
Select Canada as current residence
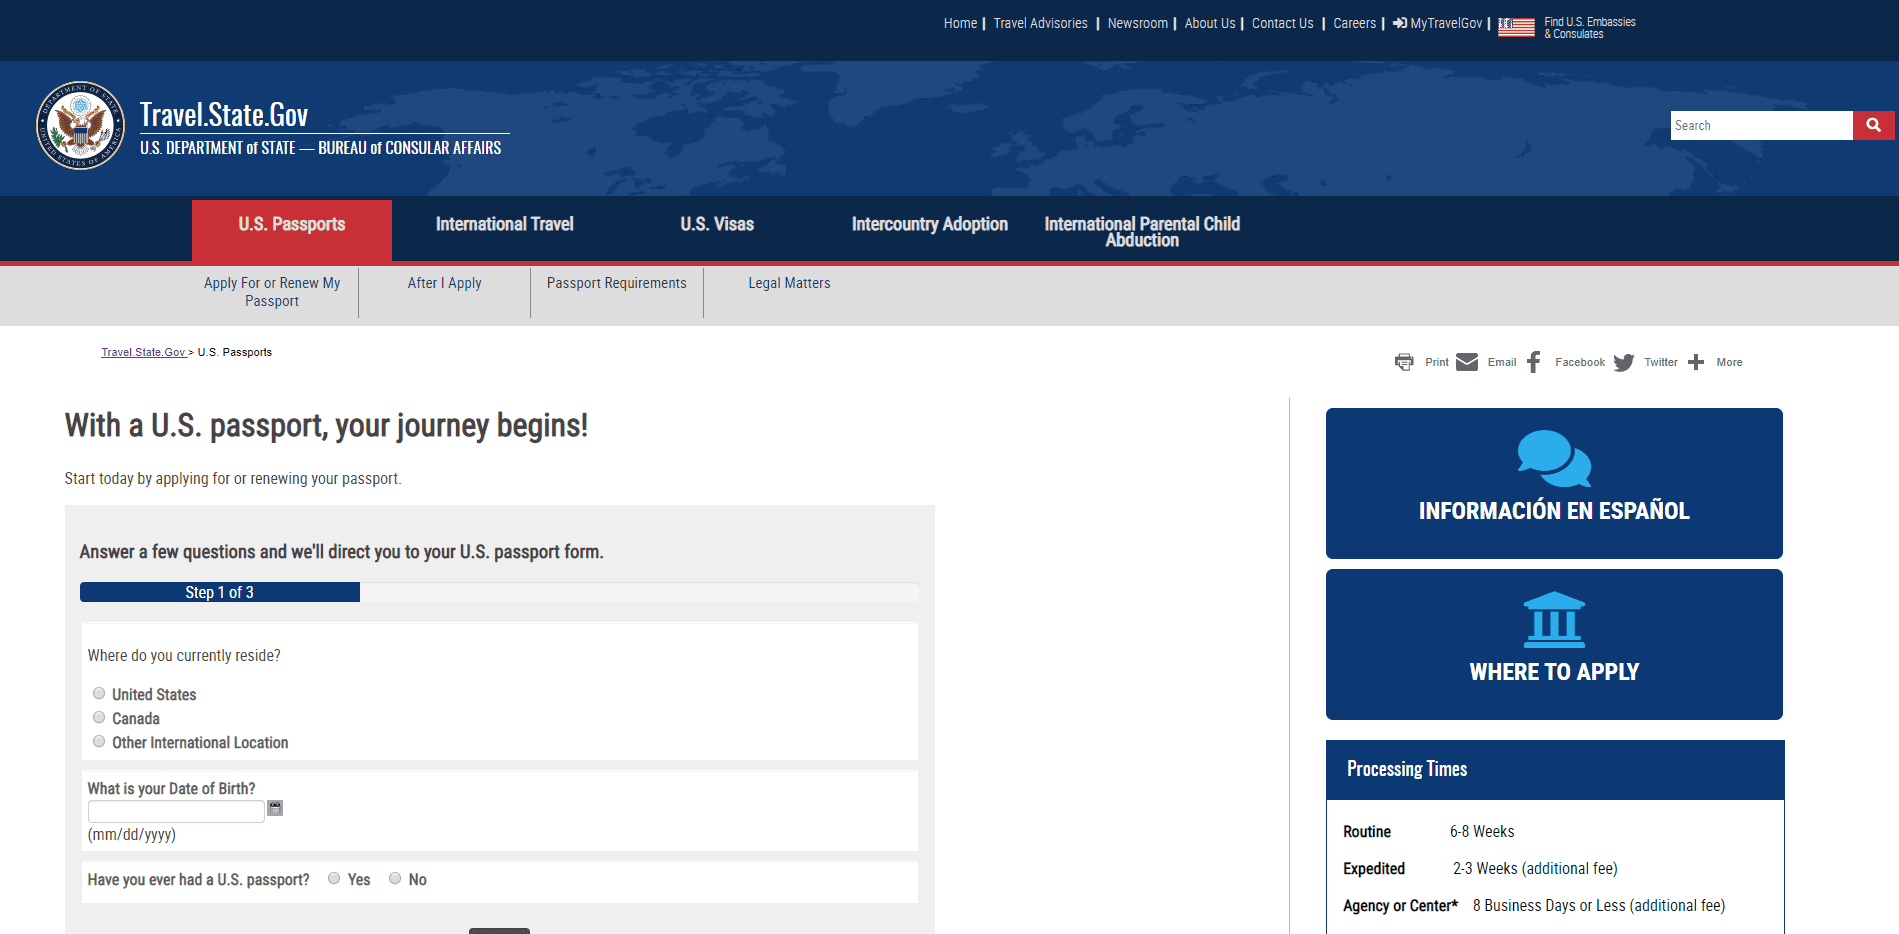point(99,717)
